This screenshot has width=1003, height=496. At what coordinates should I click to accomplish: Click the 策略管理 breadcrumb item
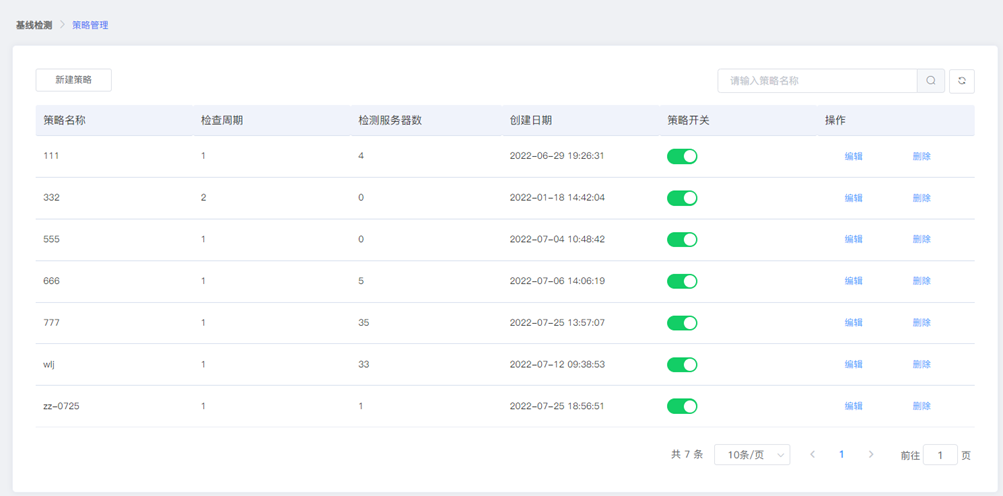[x=90, y=26]
